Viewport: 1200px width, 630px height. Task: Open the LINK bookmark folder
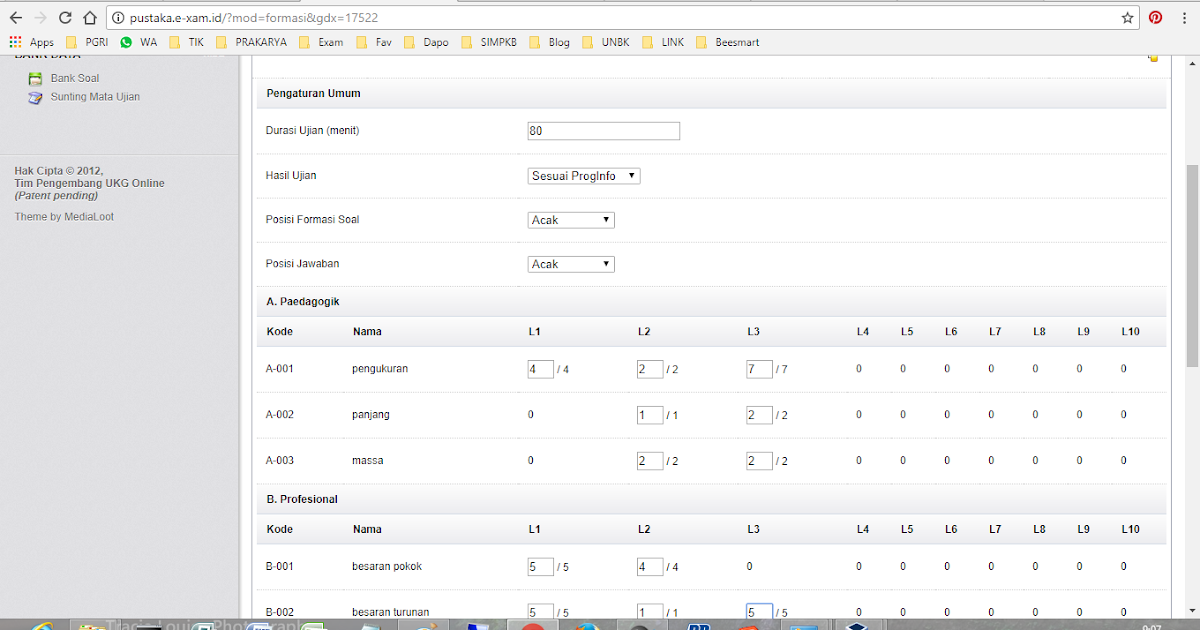tap(663, 42)
